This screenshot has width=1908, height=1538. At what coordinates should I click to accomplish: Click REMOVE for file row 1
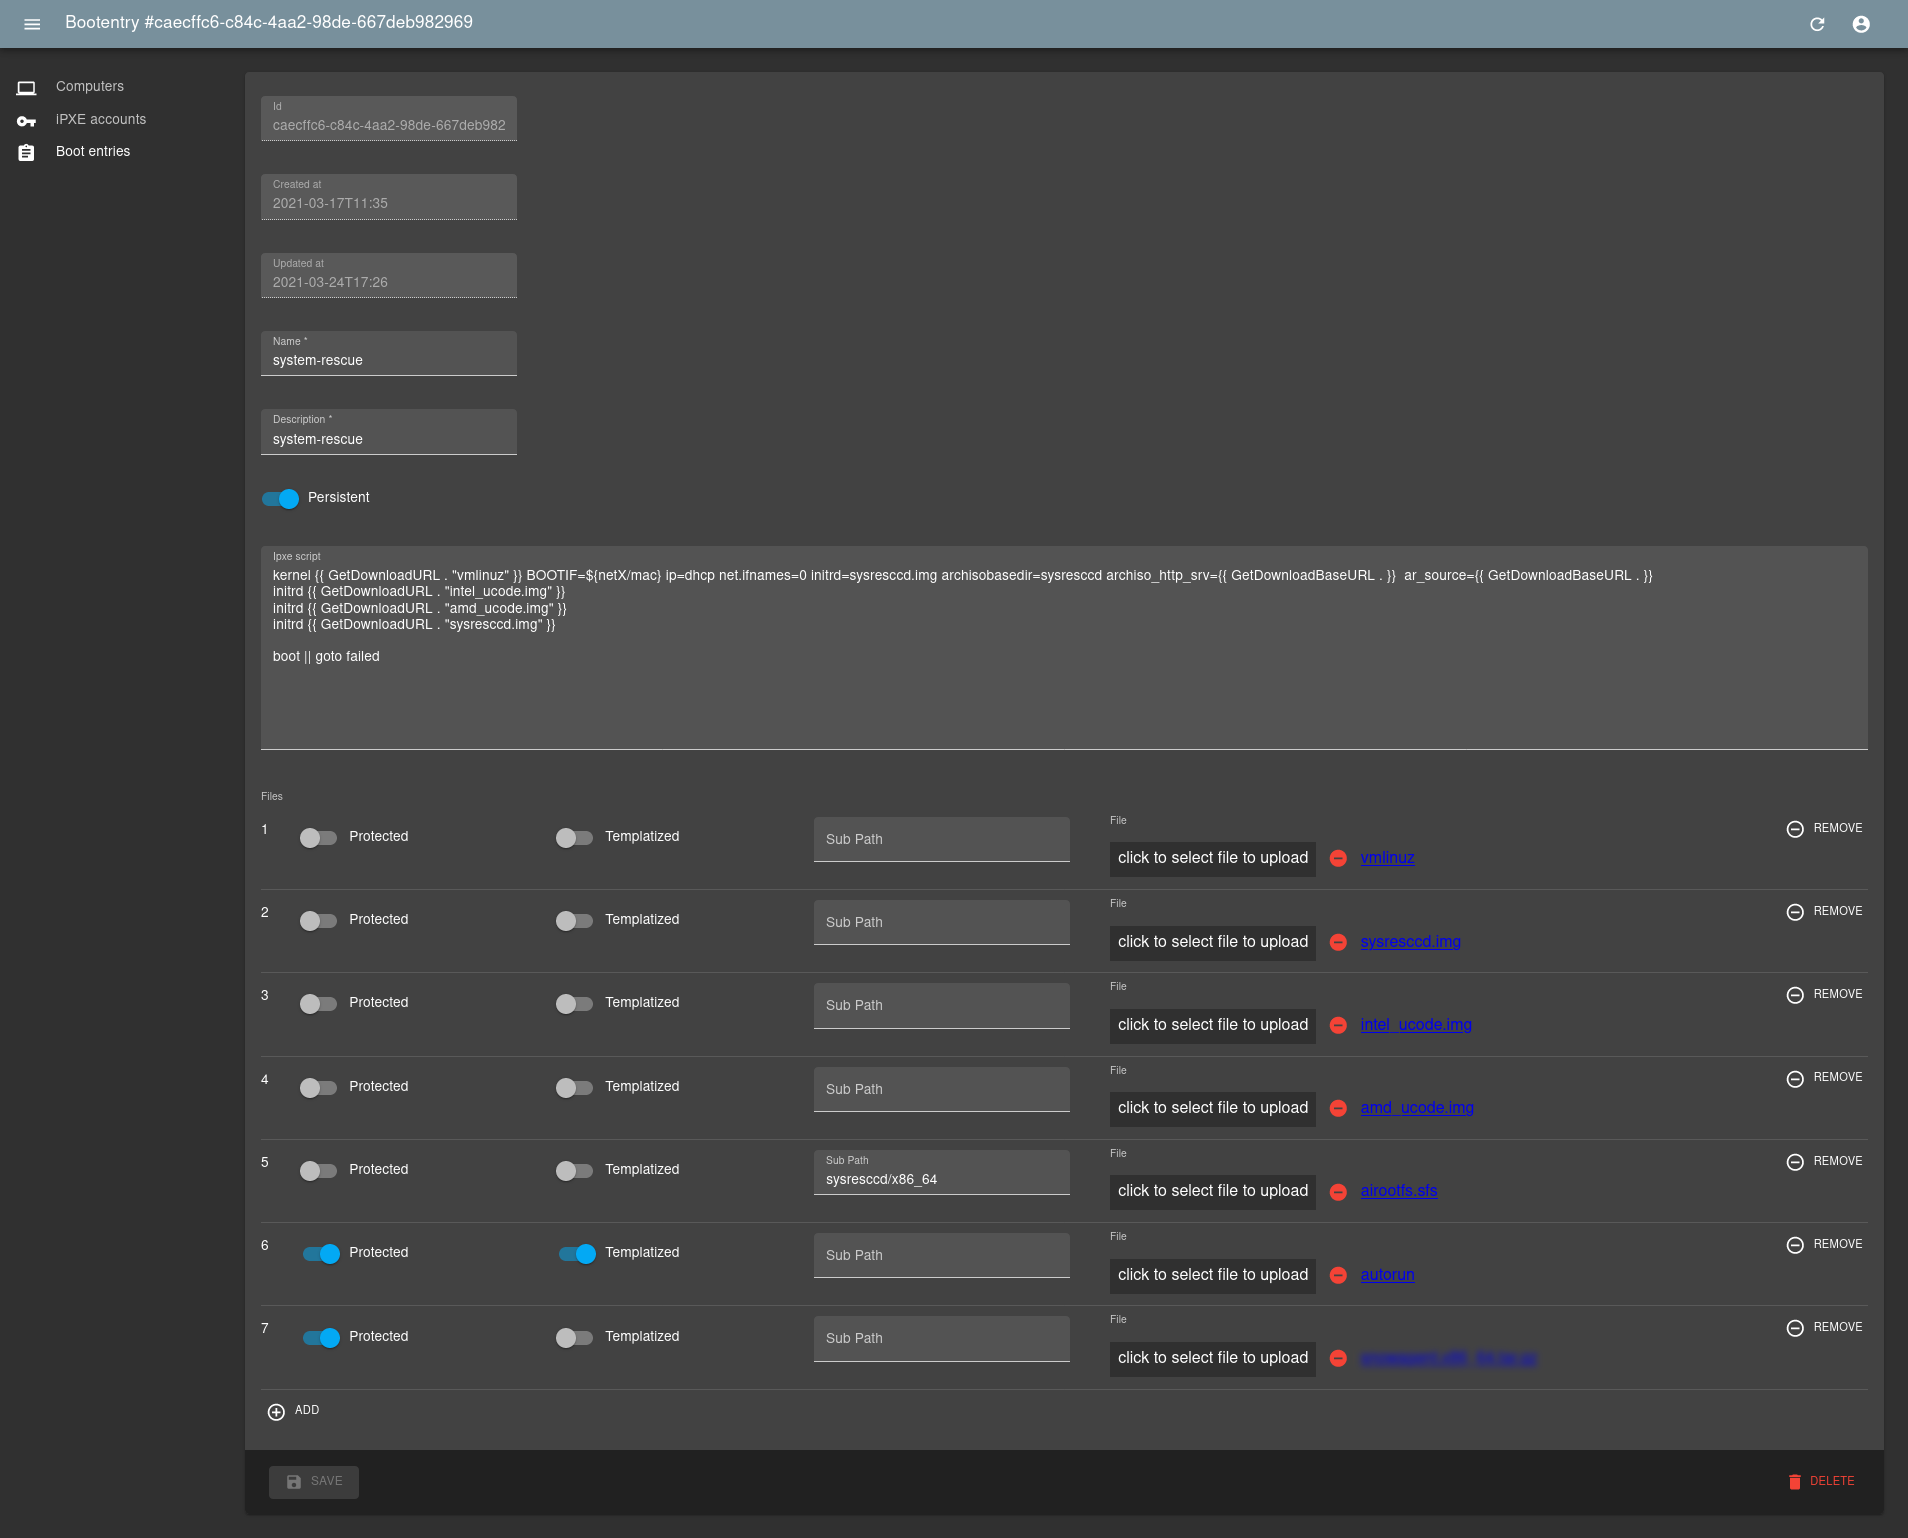tap(1825, 829)
